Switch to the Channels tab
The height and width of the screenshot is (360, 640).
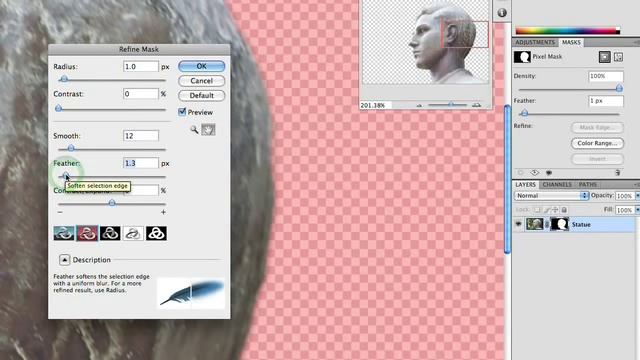tap(557, 184)
